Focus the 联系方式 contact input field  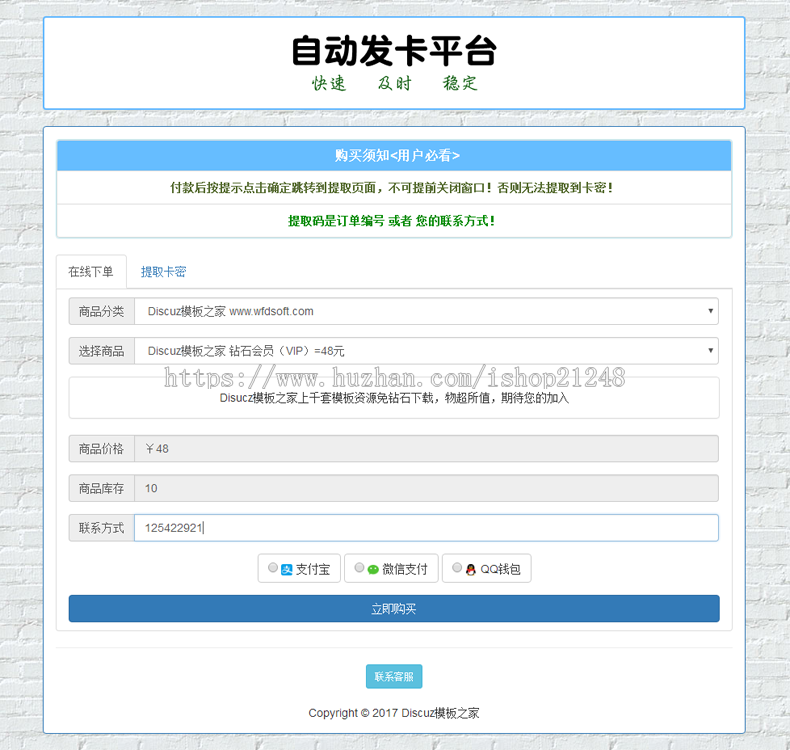point(426,528)
